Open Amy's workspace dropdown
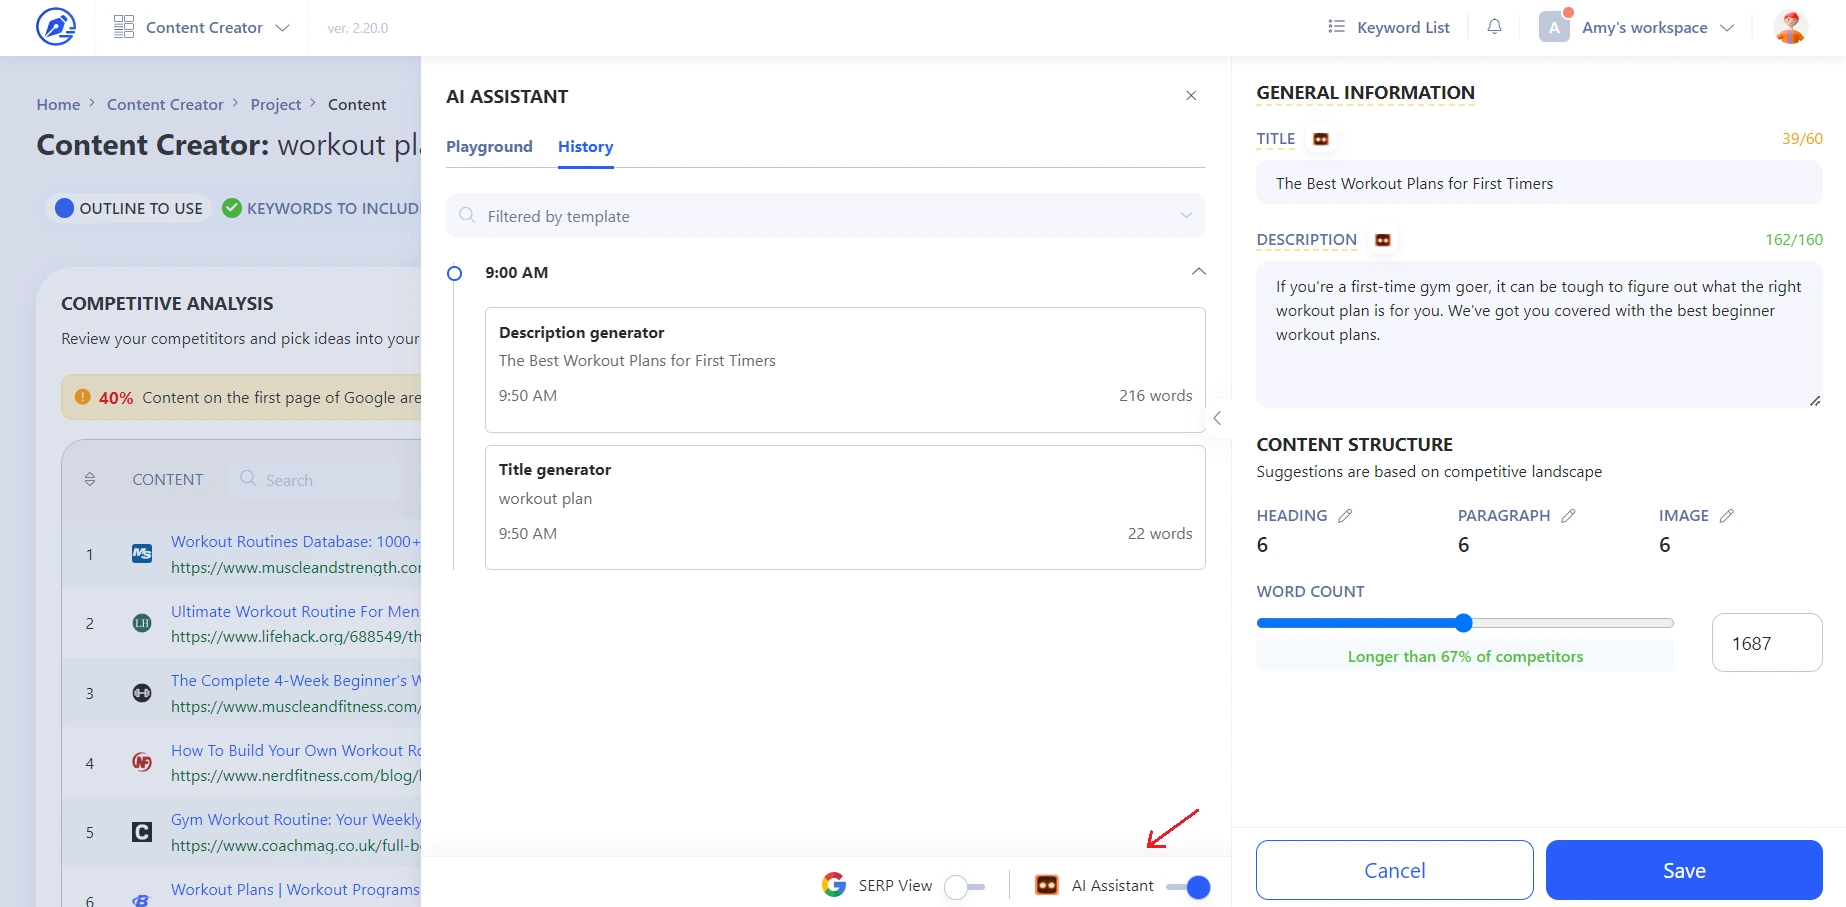The image size is (1846, 907). pos(1644,28)
